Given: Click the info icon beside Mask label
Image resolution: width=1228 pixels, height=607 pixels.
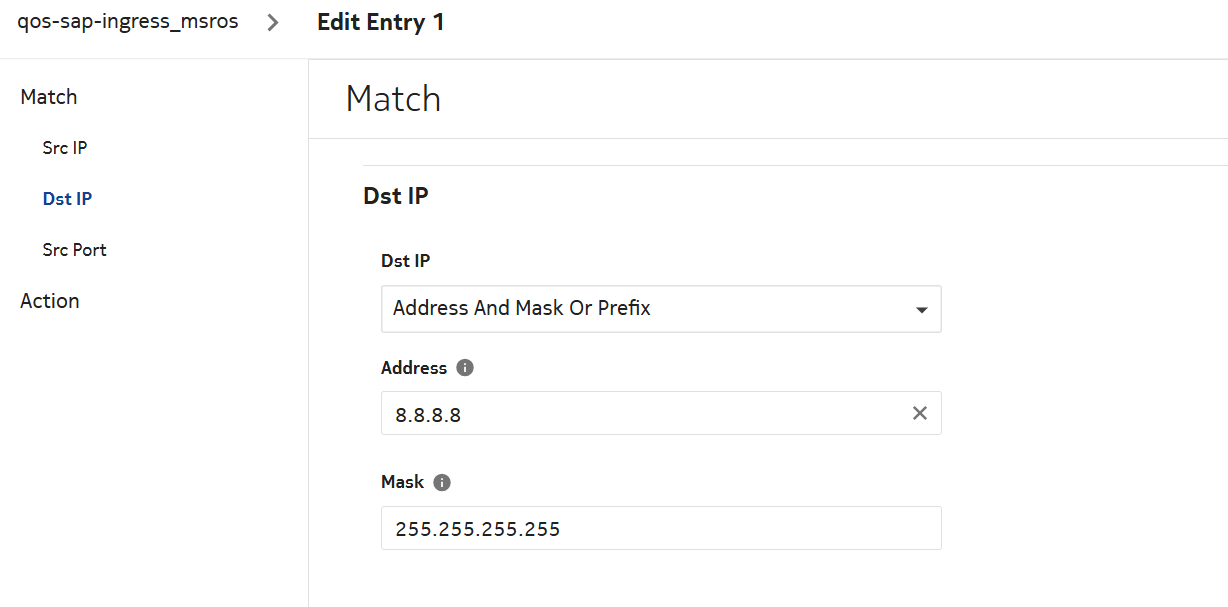Looking at the screenshot, I should point(442,482).
